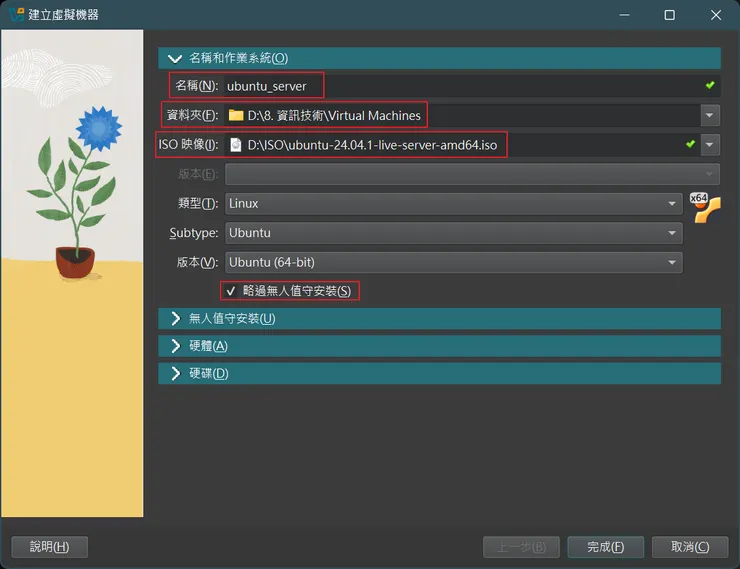Viewport: 740px width, 569px height.
Task: Expand the 硬體 section
Action: click(439, 346)
